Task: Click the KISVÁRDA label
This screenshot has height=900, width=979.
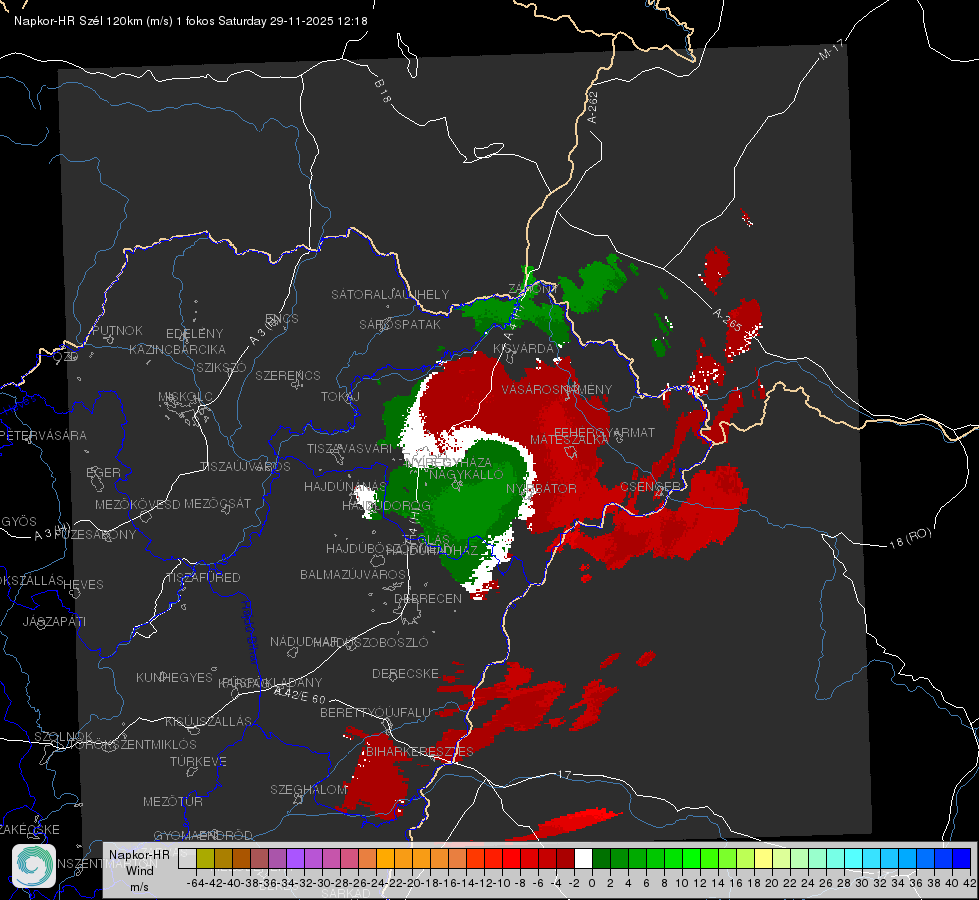Action: [523, 349]
